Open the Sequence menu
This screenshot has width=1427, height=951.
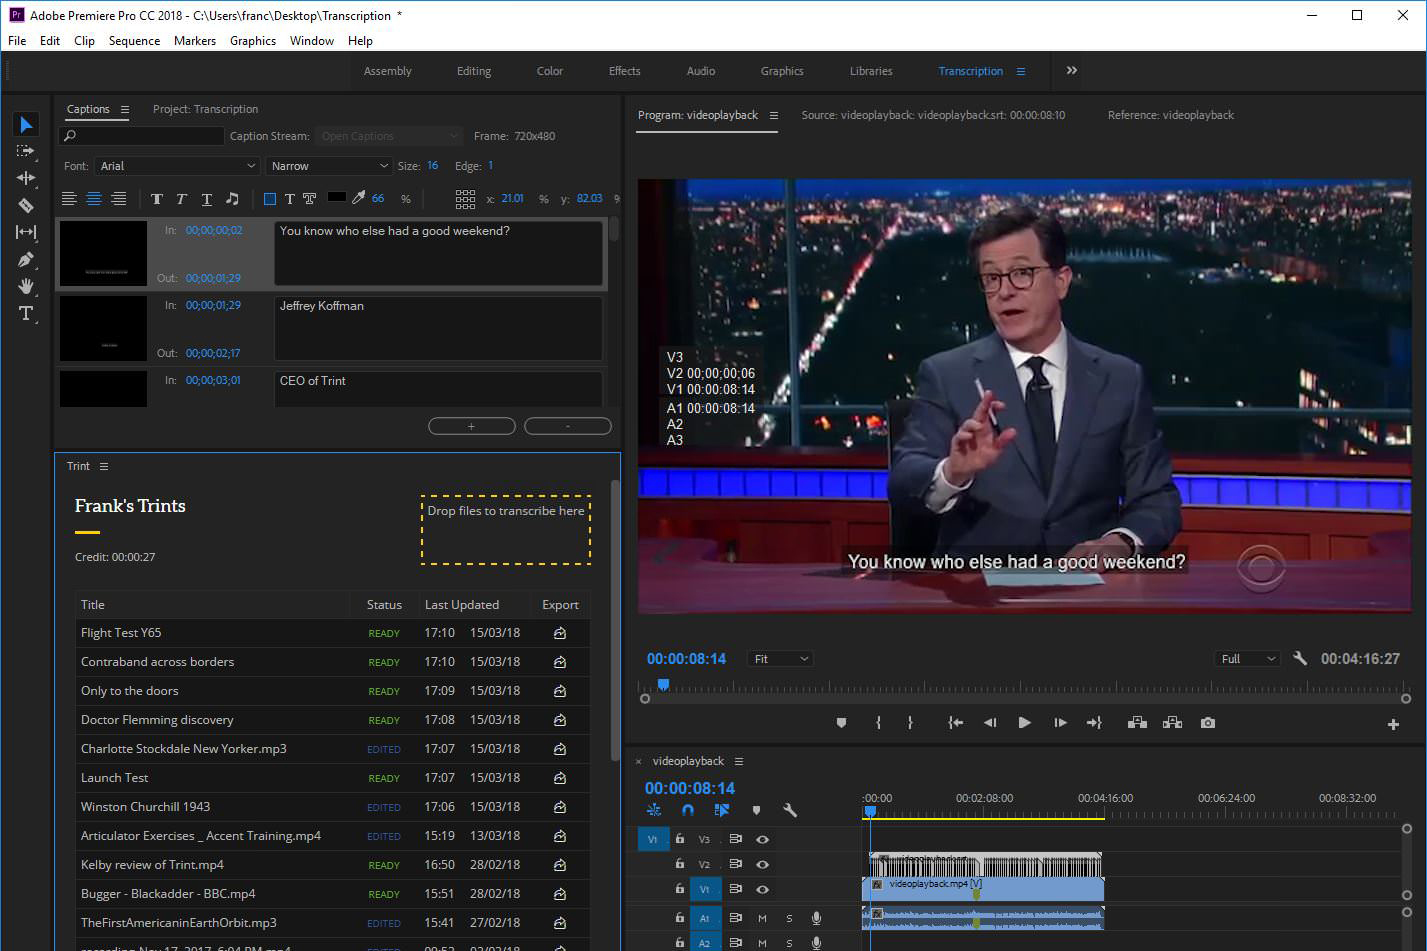[x=134, y=41]
